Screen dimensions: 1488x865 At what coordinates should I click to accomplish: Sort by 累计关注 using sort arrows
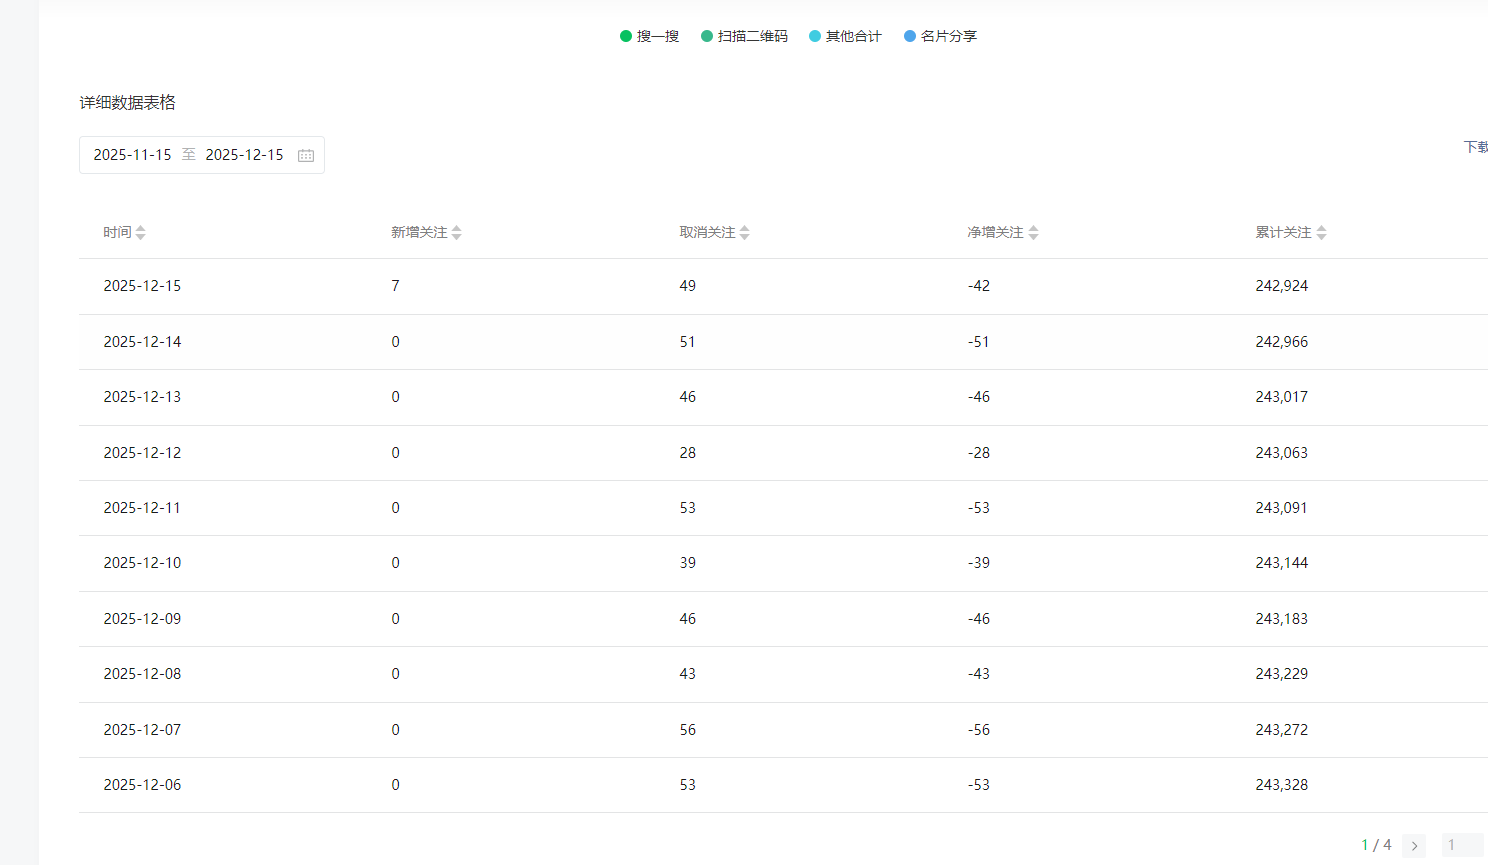point(1322,232)
